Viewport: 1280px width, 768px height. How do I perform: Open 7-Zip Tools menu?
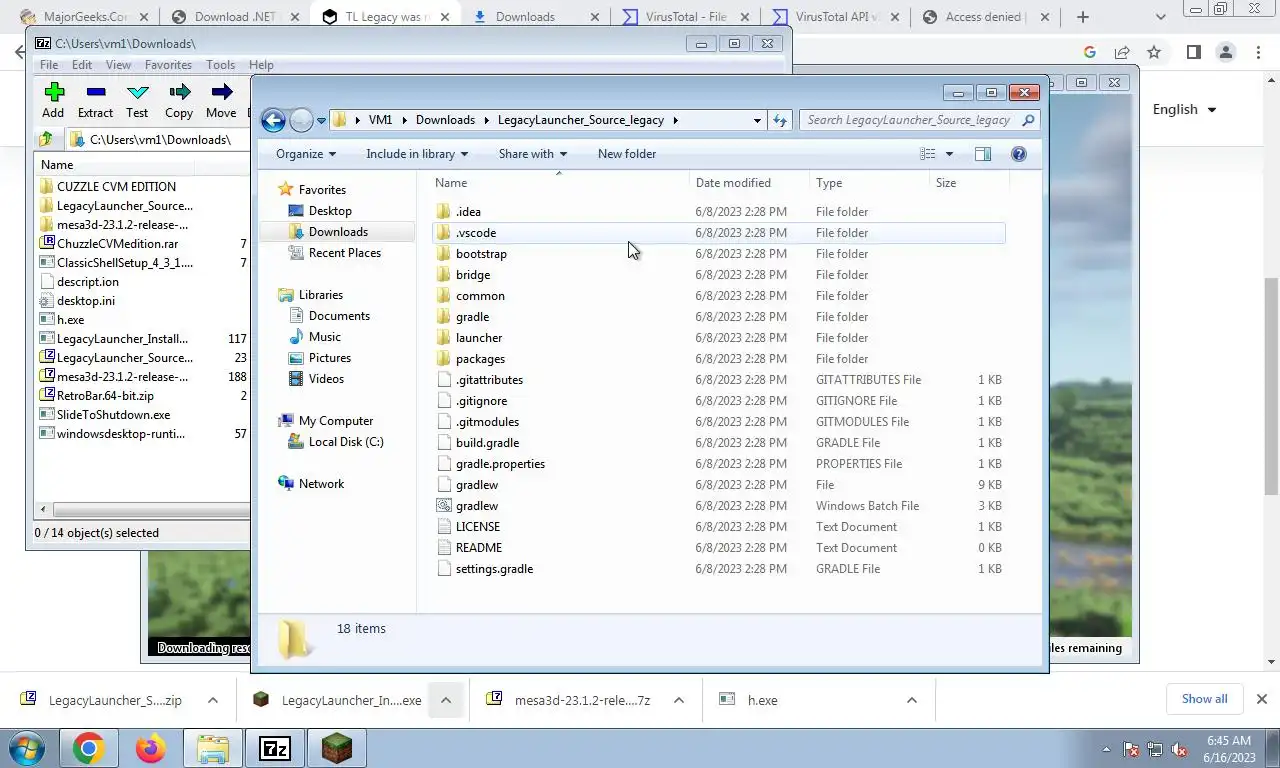click(x=220, y=65)
